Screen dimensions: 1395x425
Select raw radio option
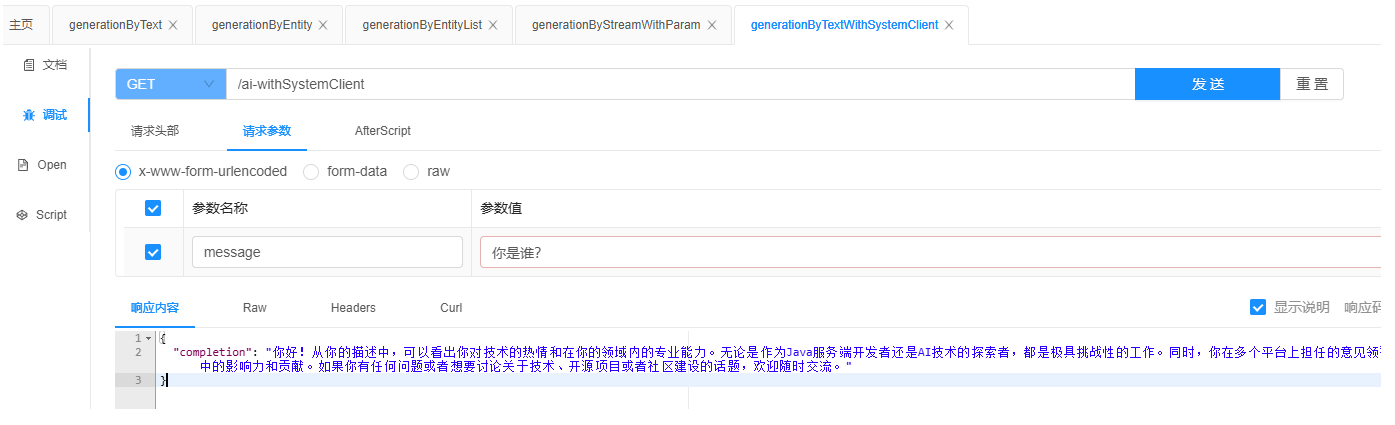tap(411, 172)
